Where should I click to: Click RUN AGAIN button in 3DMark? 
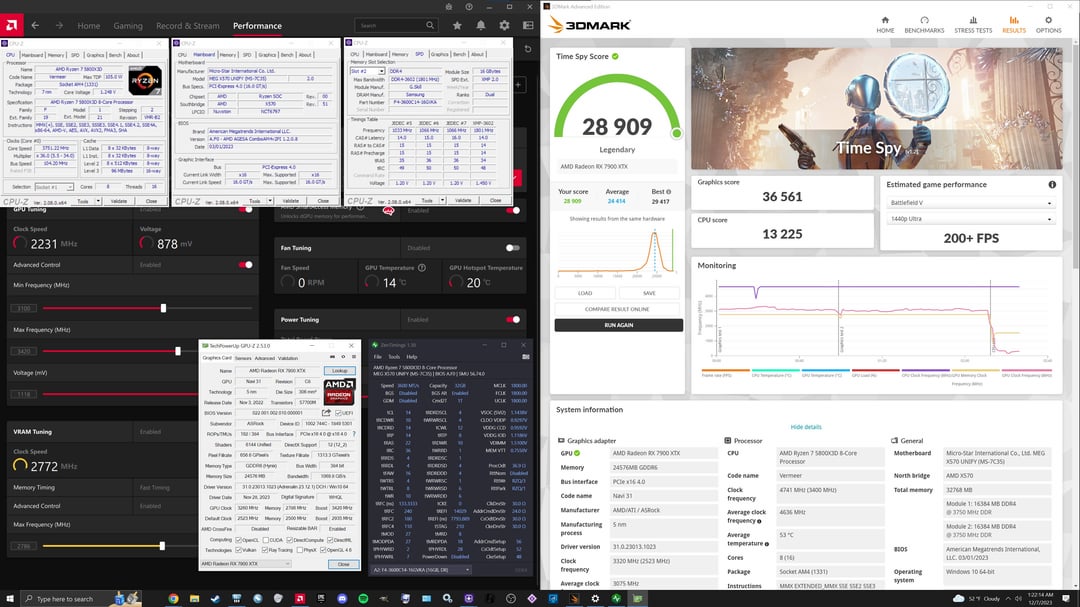619,325
